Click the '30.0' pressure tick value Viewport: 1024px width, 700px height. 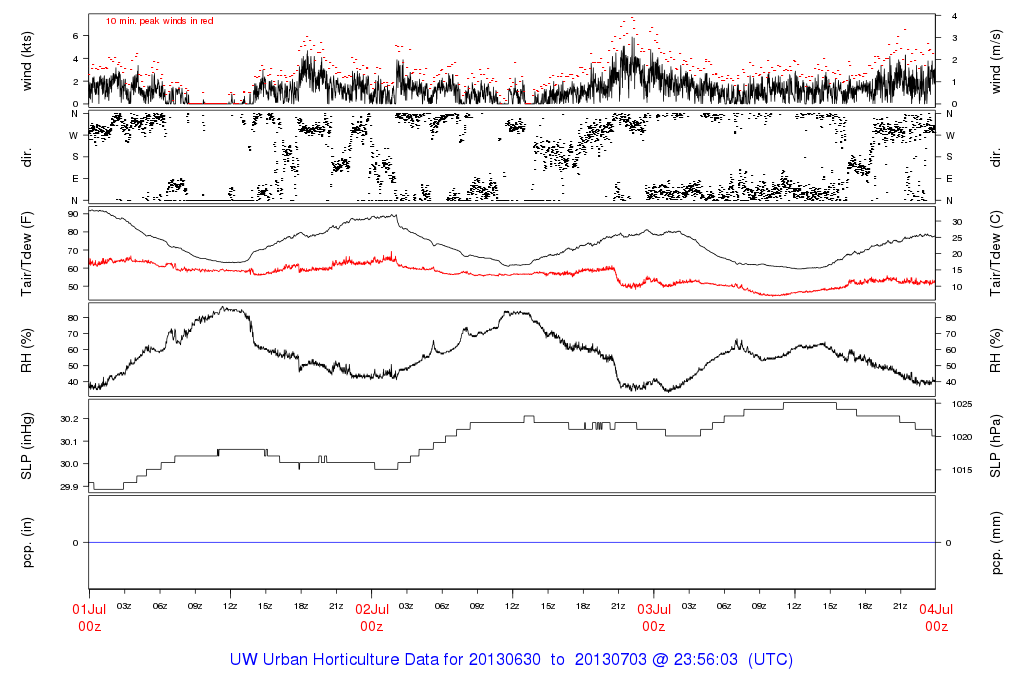[69, 464]
